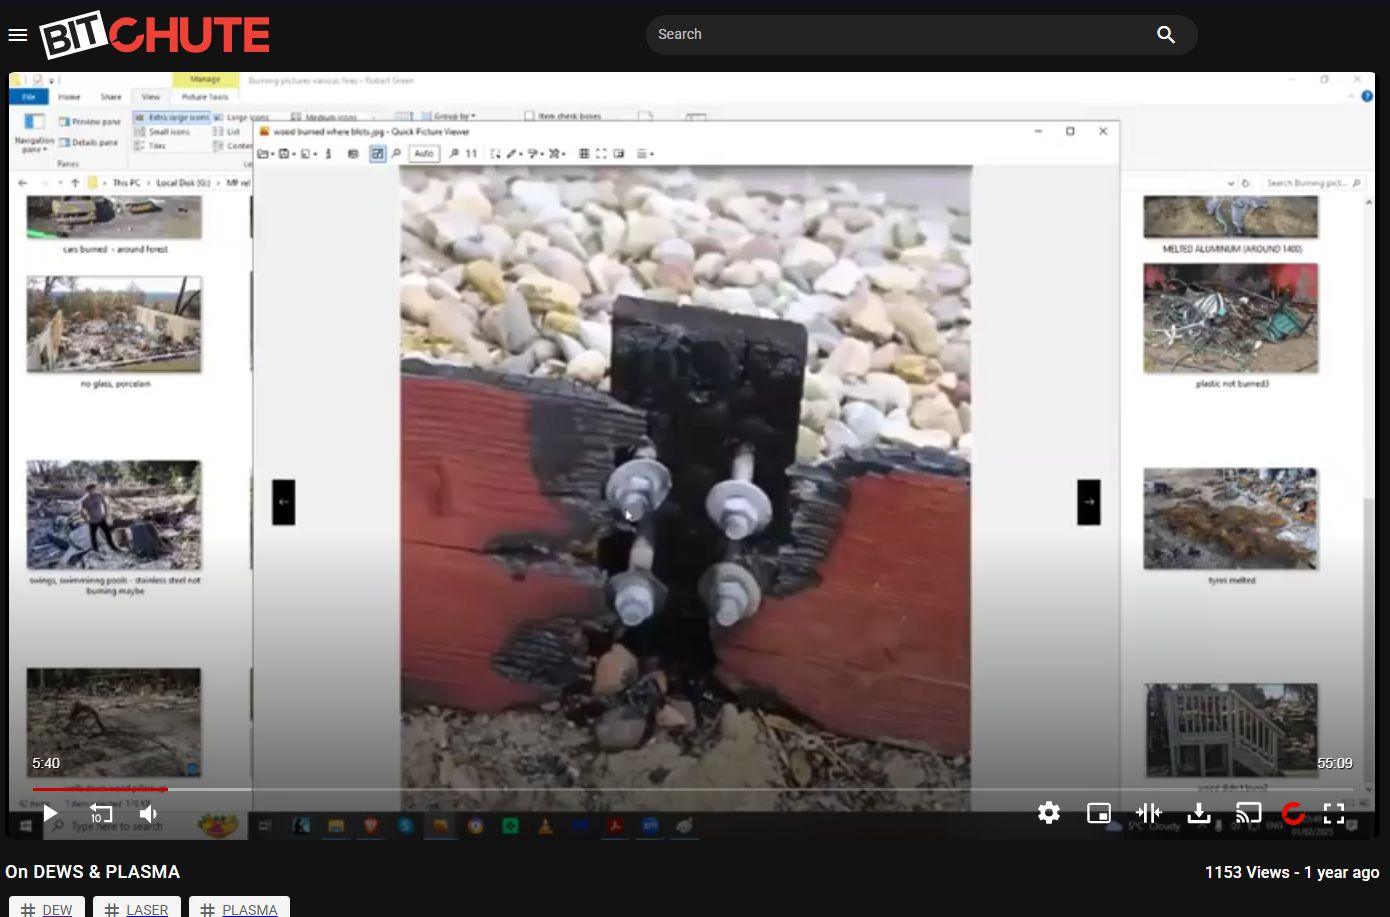Enable picture-in-picture mode
Screen dimensions: 1390x917
click(x=1099, y=813)
